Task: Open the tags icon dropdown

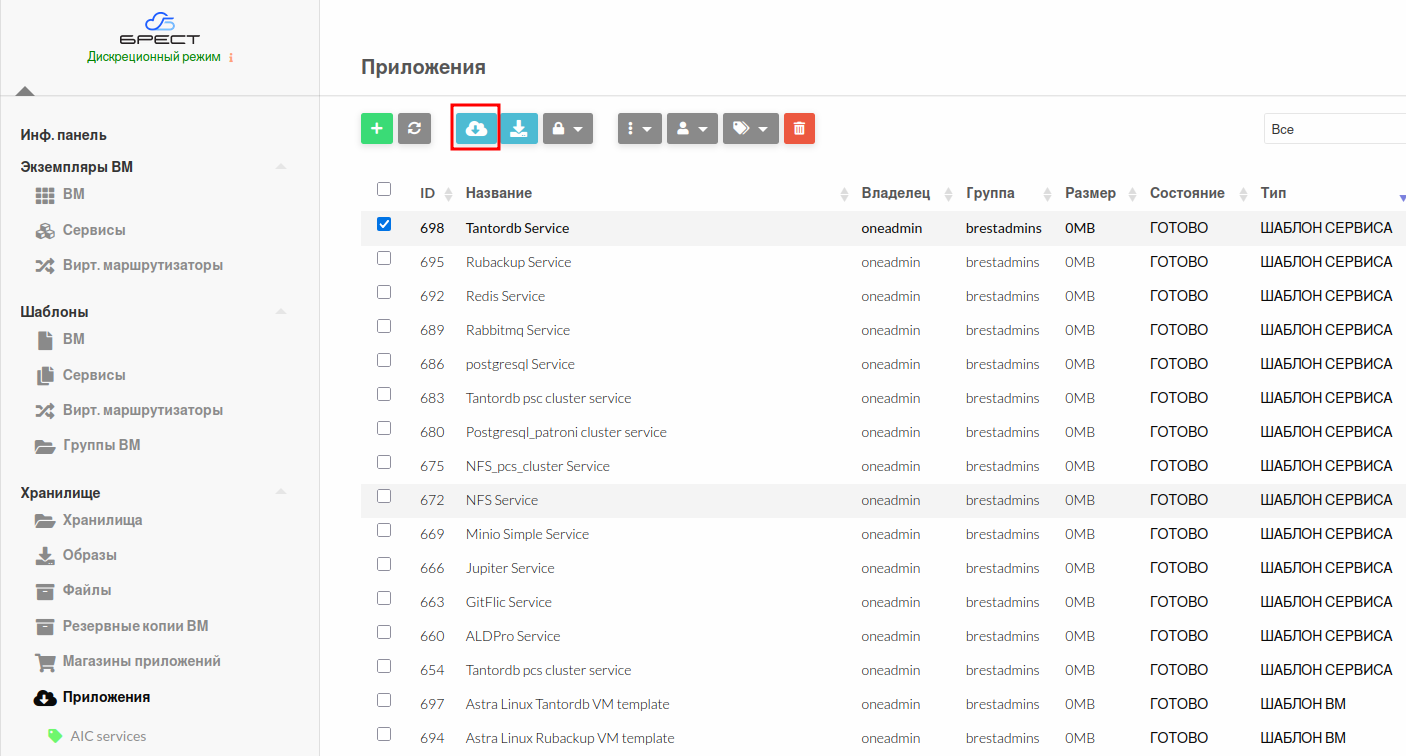Action: (x=750, y=128)
